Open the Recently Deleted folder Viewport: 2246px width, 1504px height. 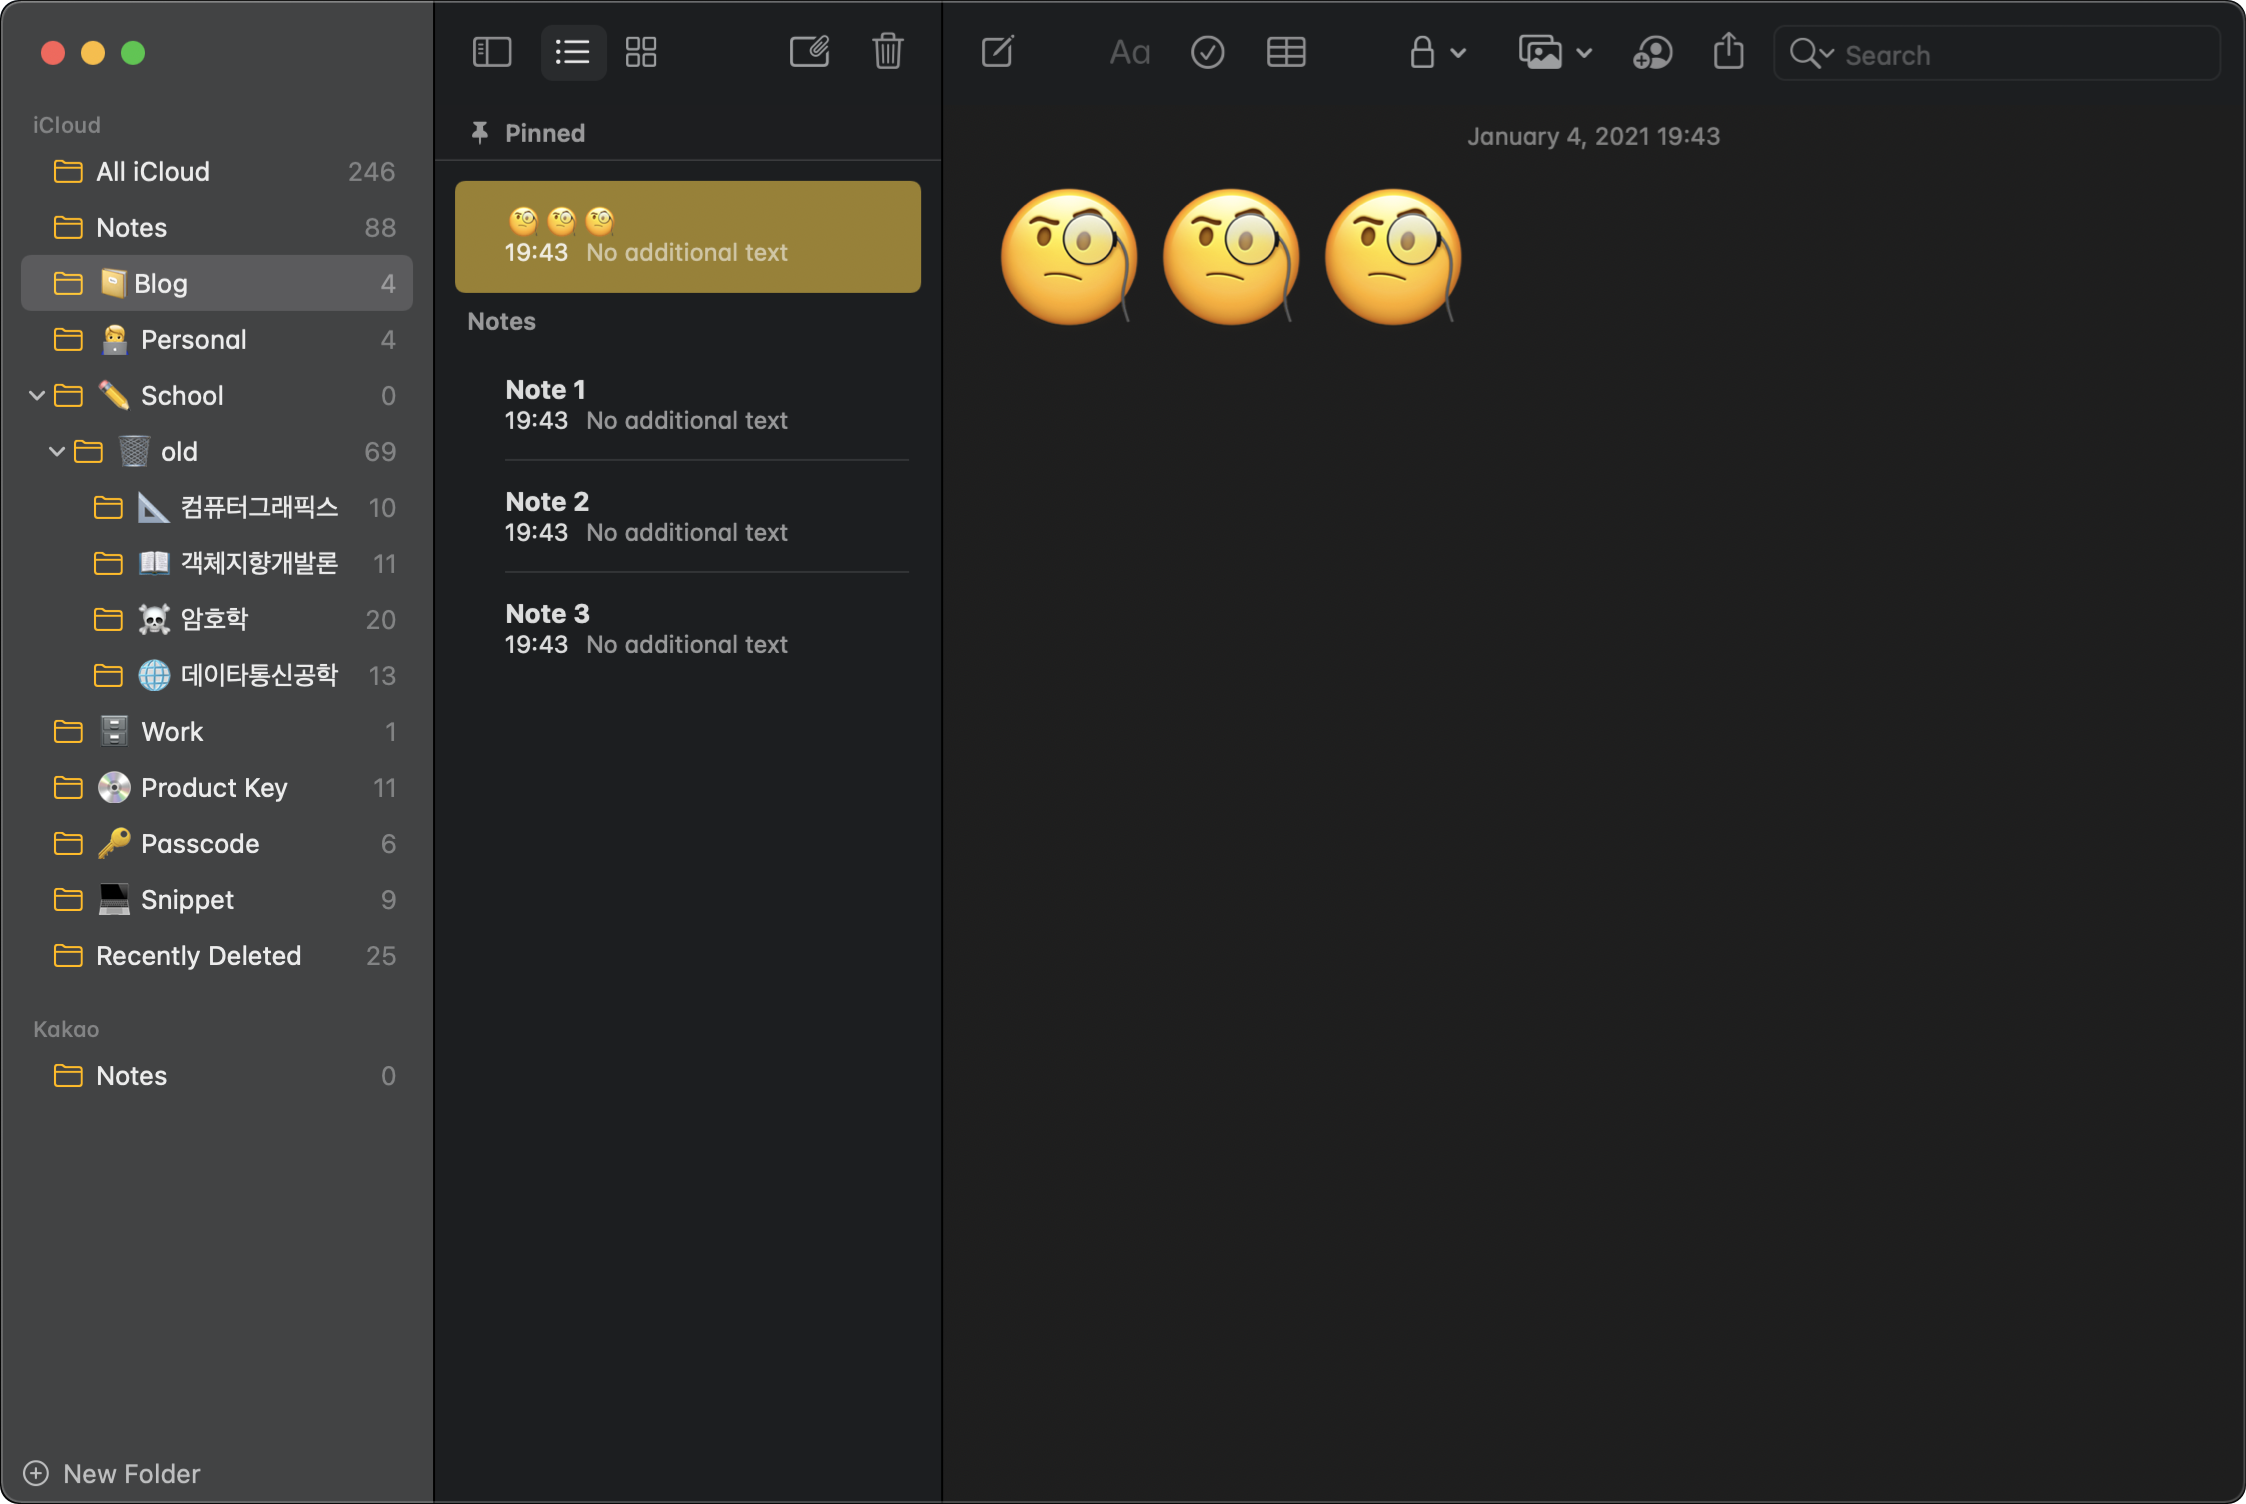[198, 956]
